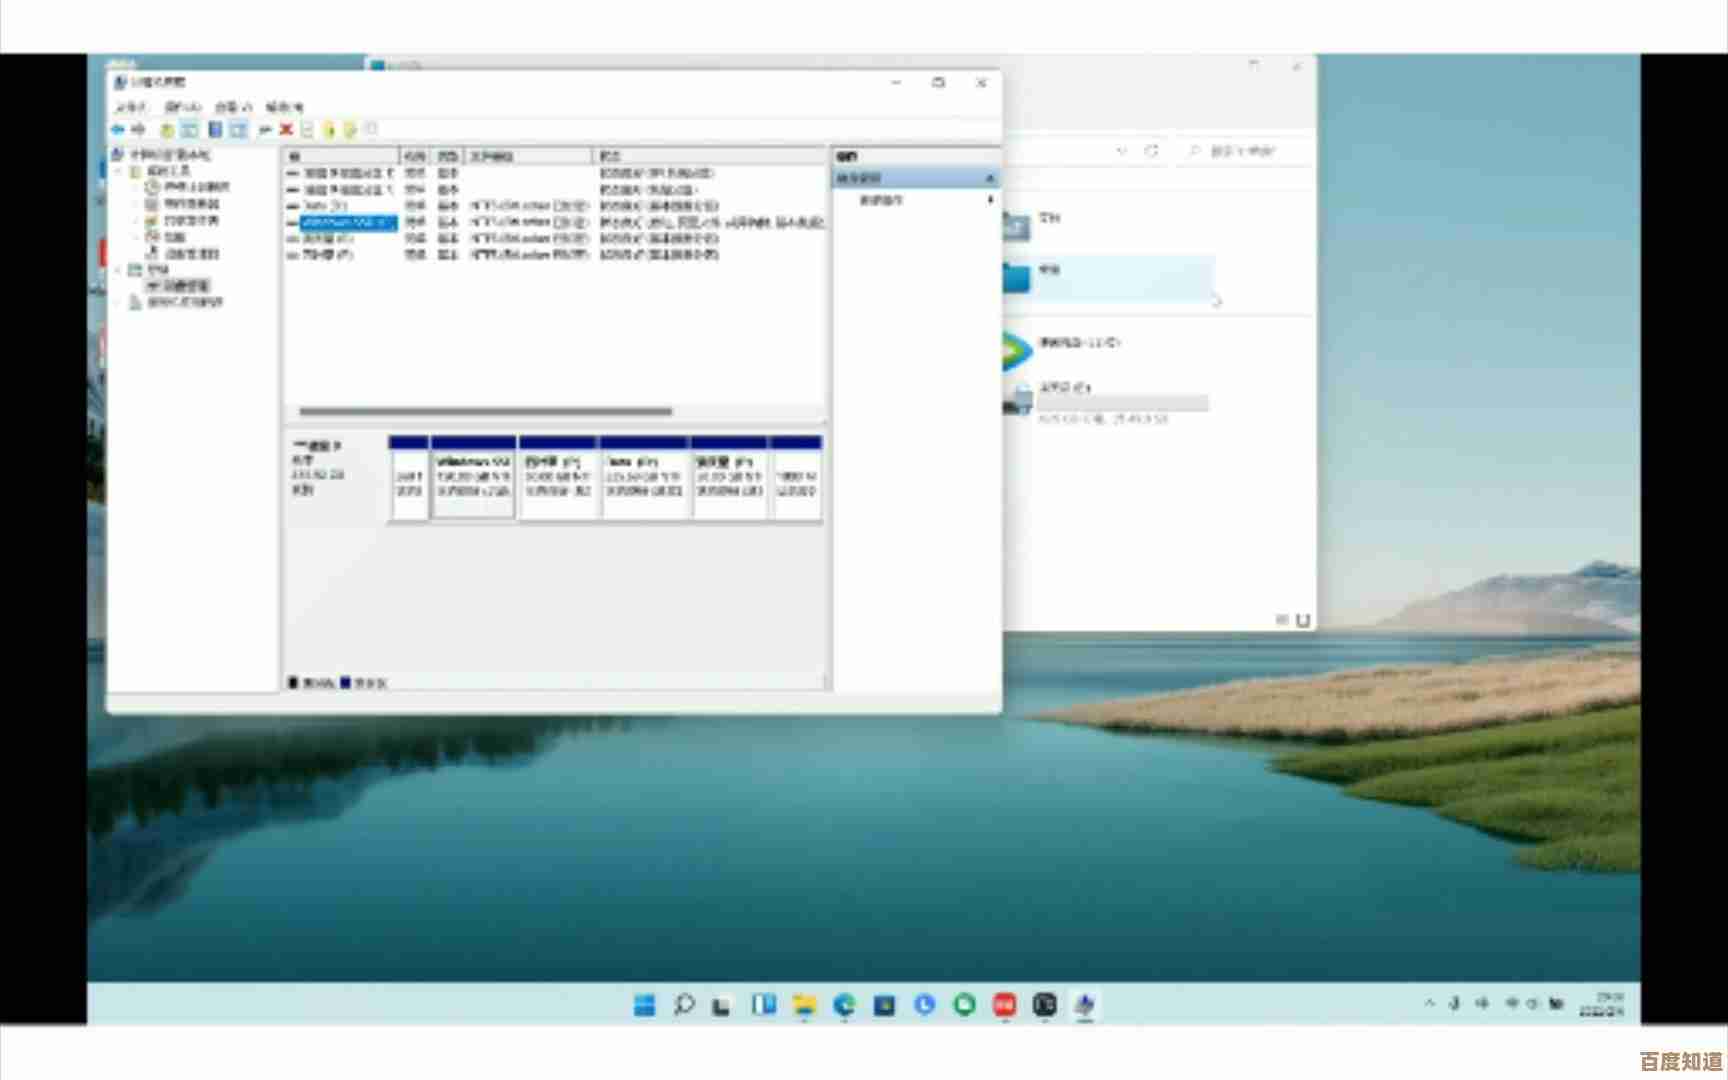Click the Forward navigation arrow on the toolbar
The height and width of the screenshot is (1080, 1728).
pyautogui.click(x=139, y=129)
